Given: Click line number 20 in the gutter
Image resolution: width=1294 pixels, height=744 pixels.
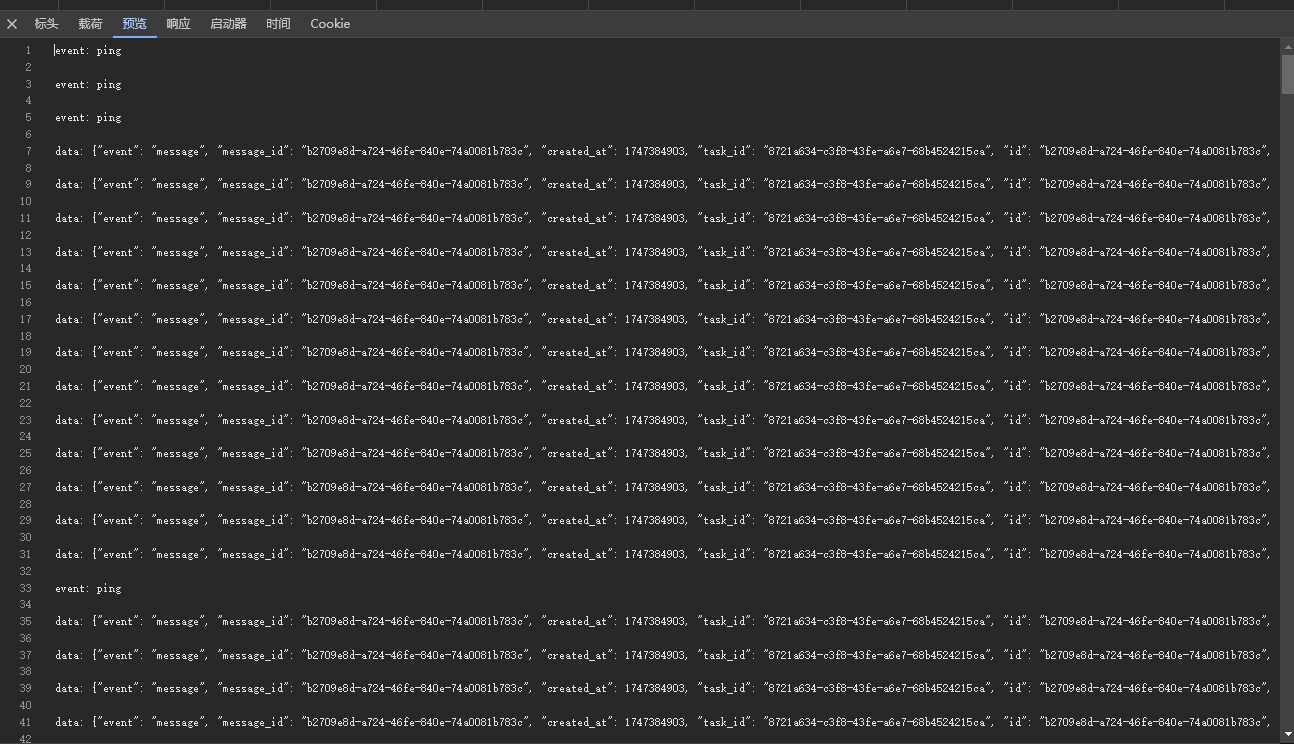Looking at the screenshot, I should click(x=26, y=370).
